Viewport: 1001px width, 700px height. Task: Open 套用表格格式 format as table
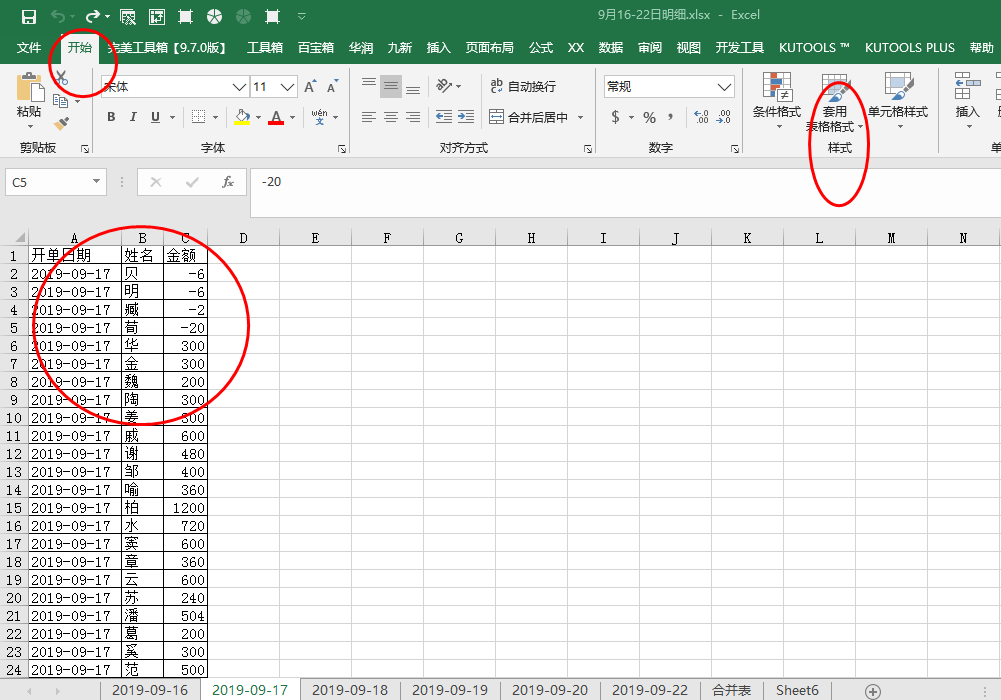834,102
